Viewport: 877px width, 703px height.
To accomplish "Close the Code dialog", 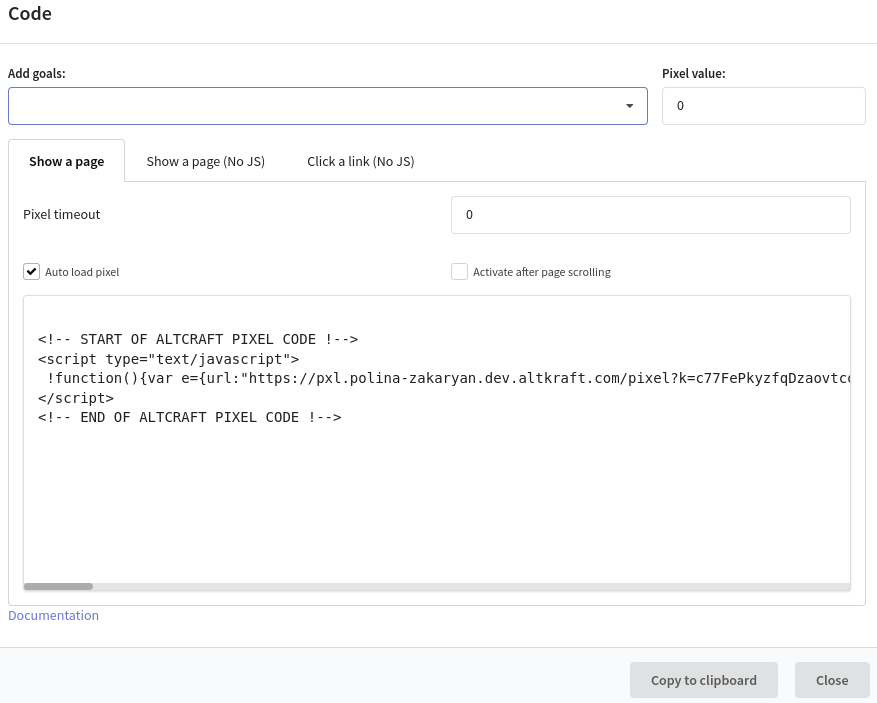I will [x=832, y=680].
